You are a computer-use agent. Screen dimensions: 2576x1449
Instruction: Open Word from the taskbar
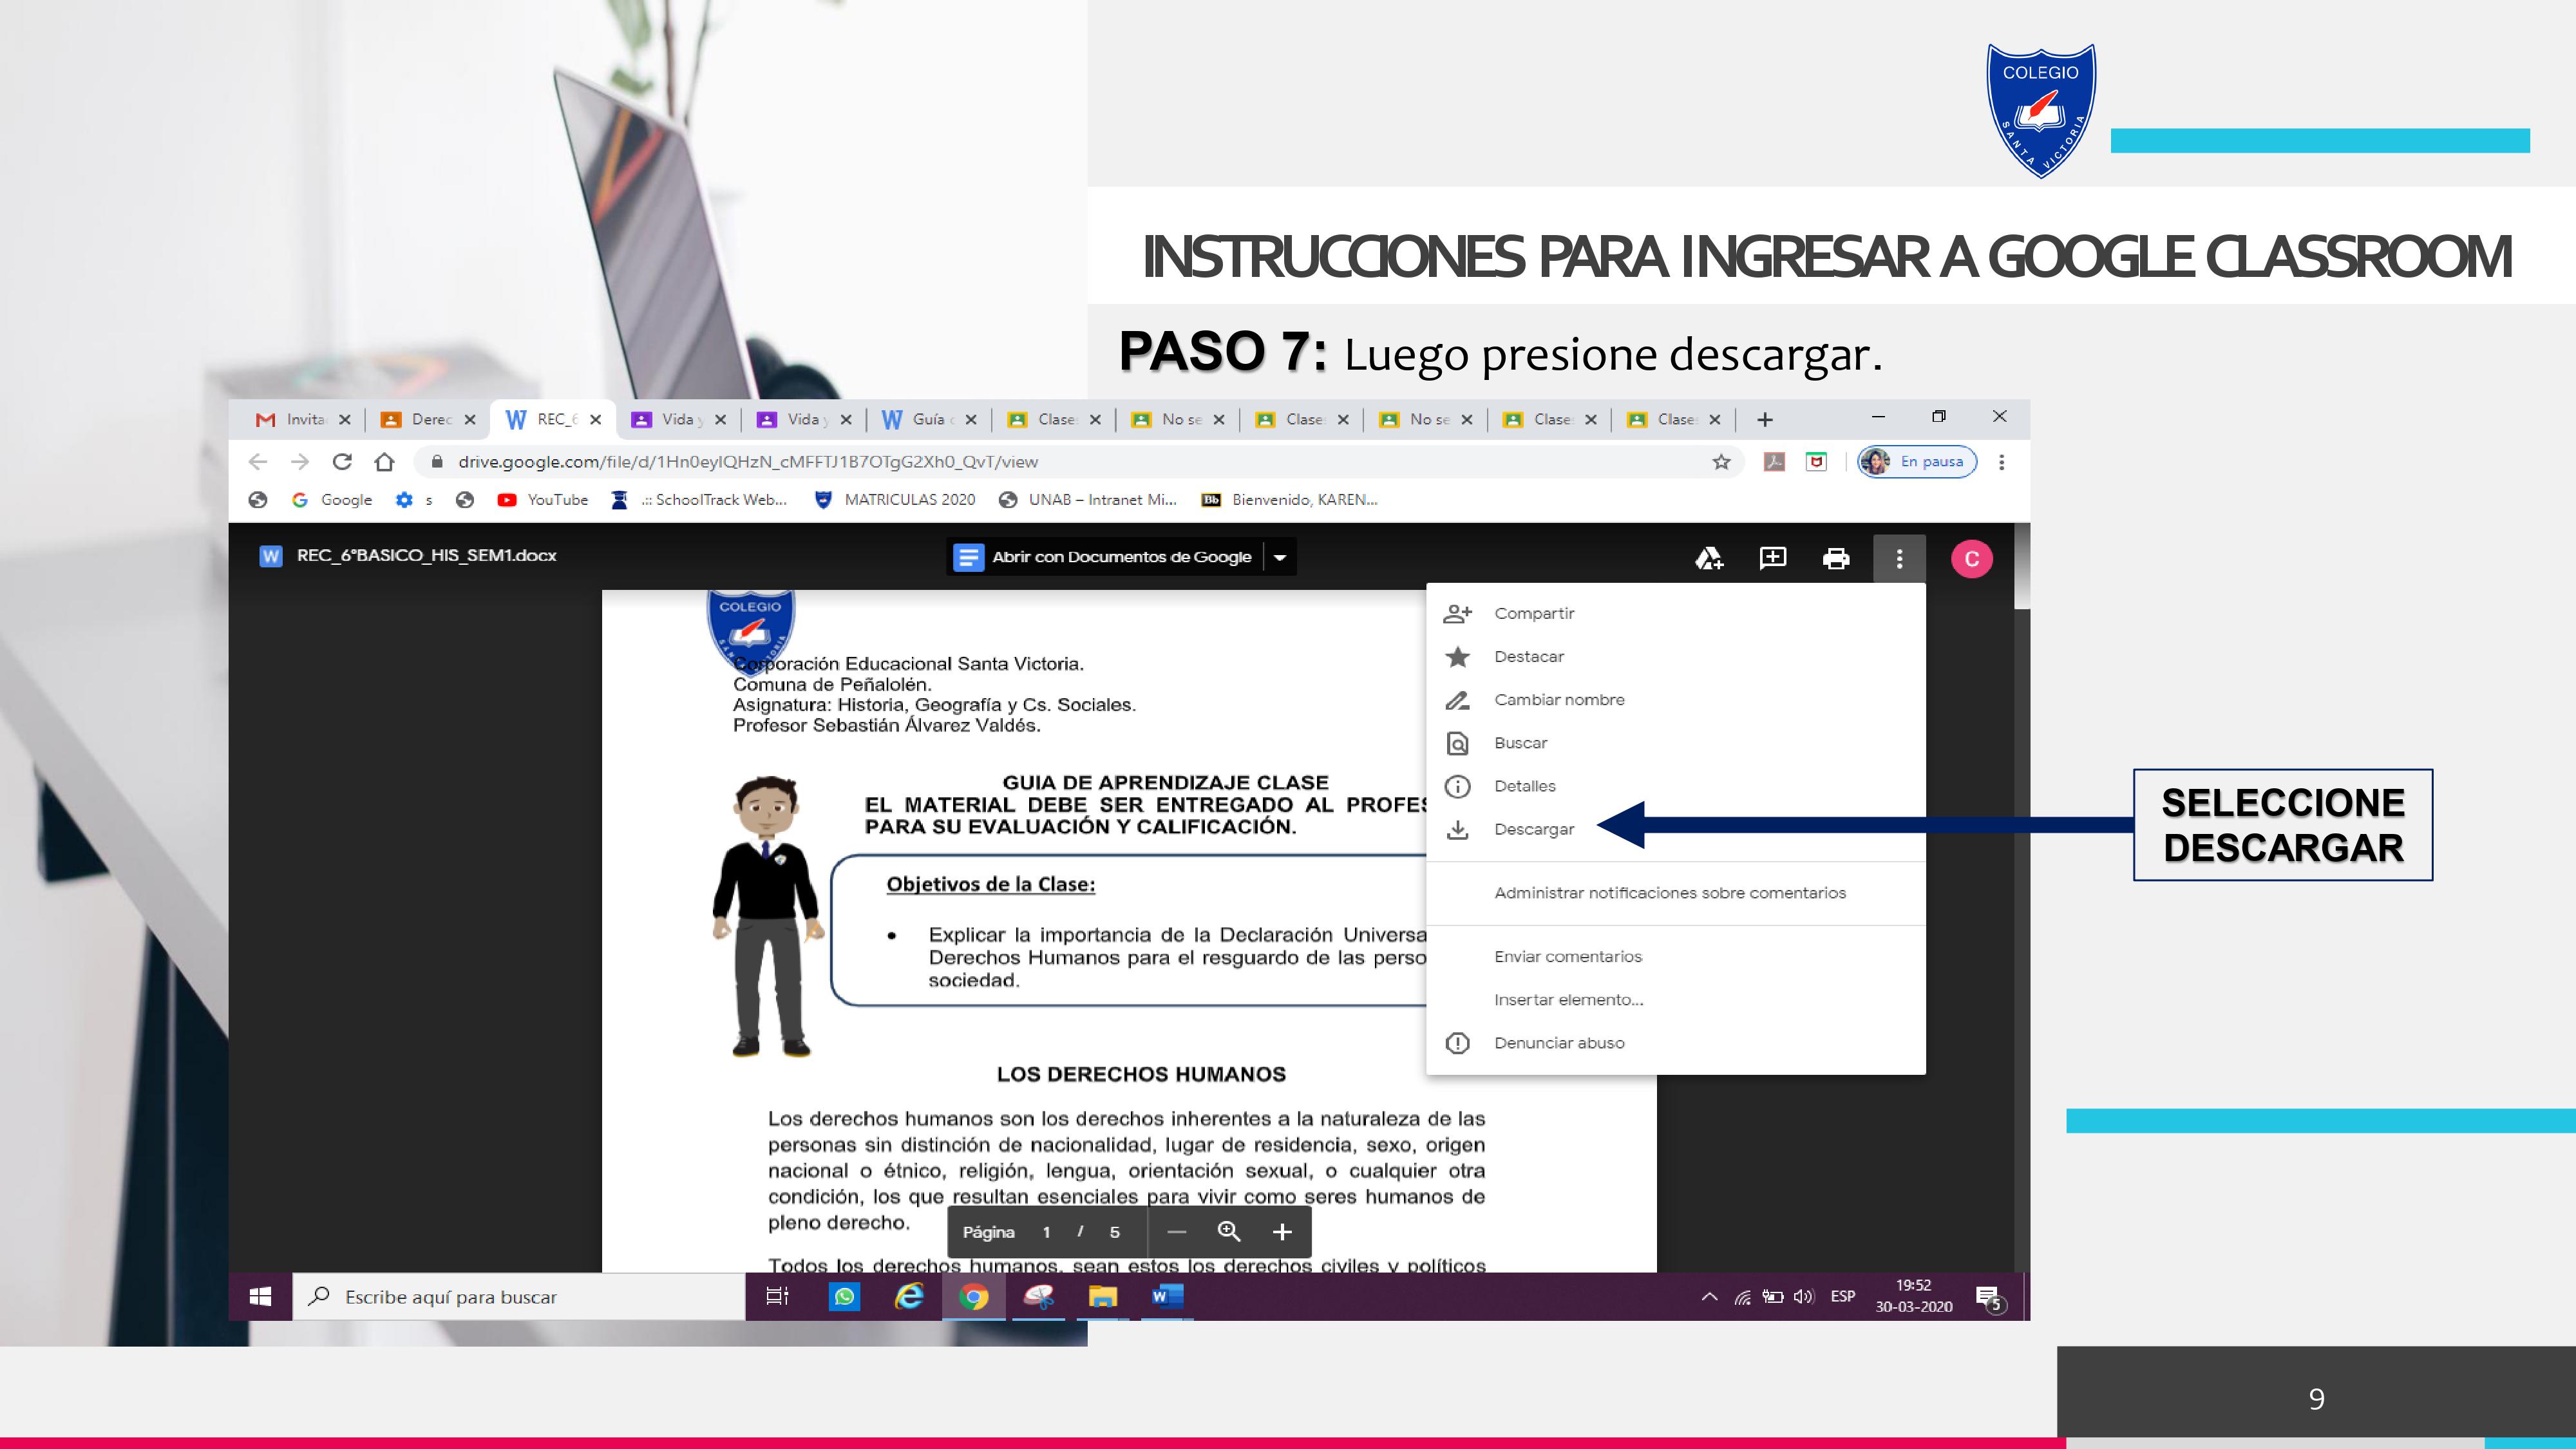[x=1166, y=1296]
